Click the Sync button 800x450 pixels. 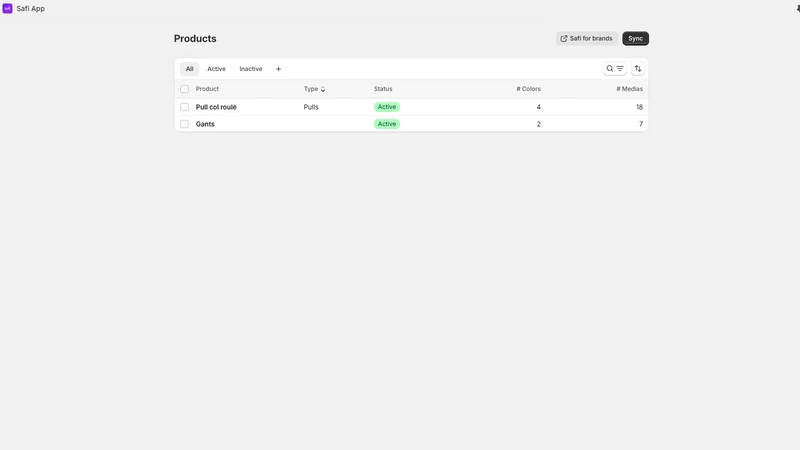[635, 38]
